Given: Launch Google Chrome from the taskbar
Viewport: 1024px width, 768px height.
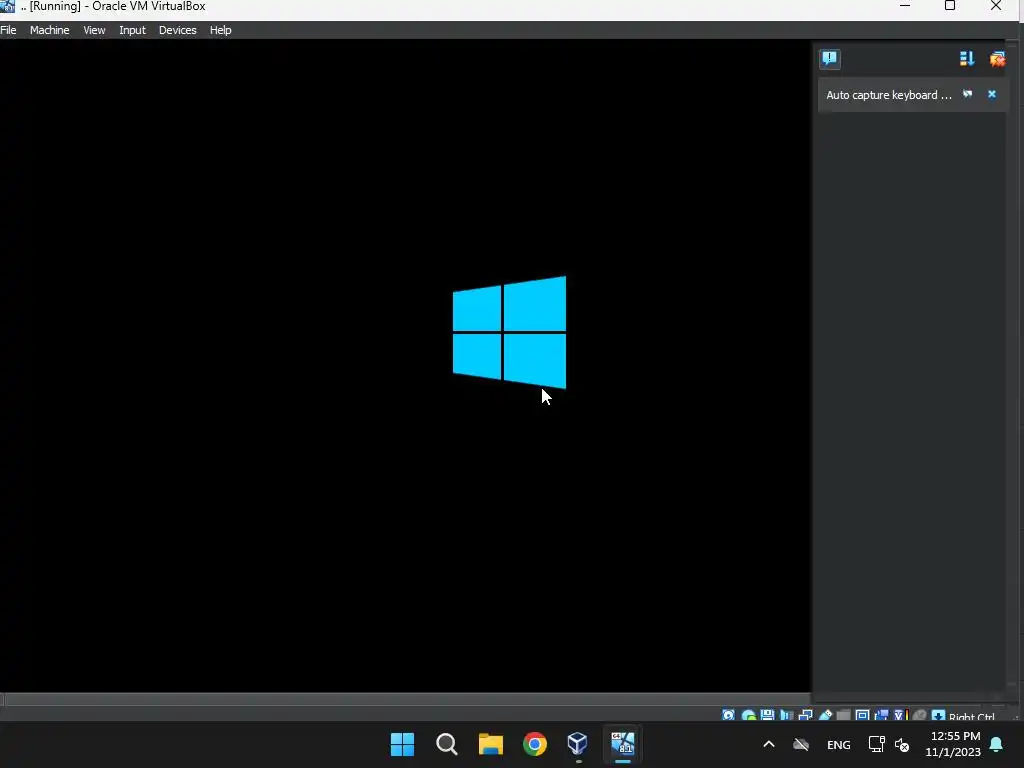Looking at the screenshot, I should 535,744.
